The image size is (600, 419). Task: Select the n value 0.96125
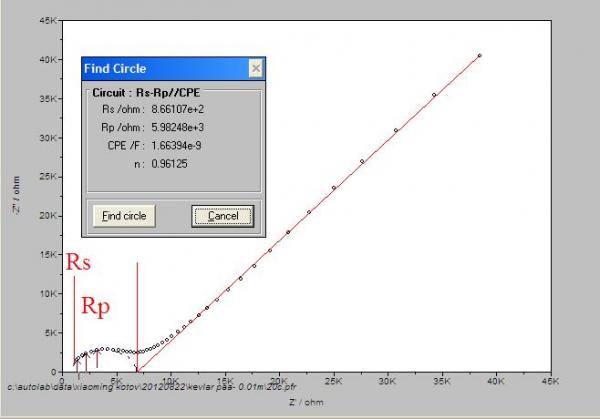click(169, 164)
